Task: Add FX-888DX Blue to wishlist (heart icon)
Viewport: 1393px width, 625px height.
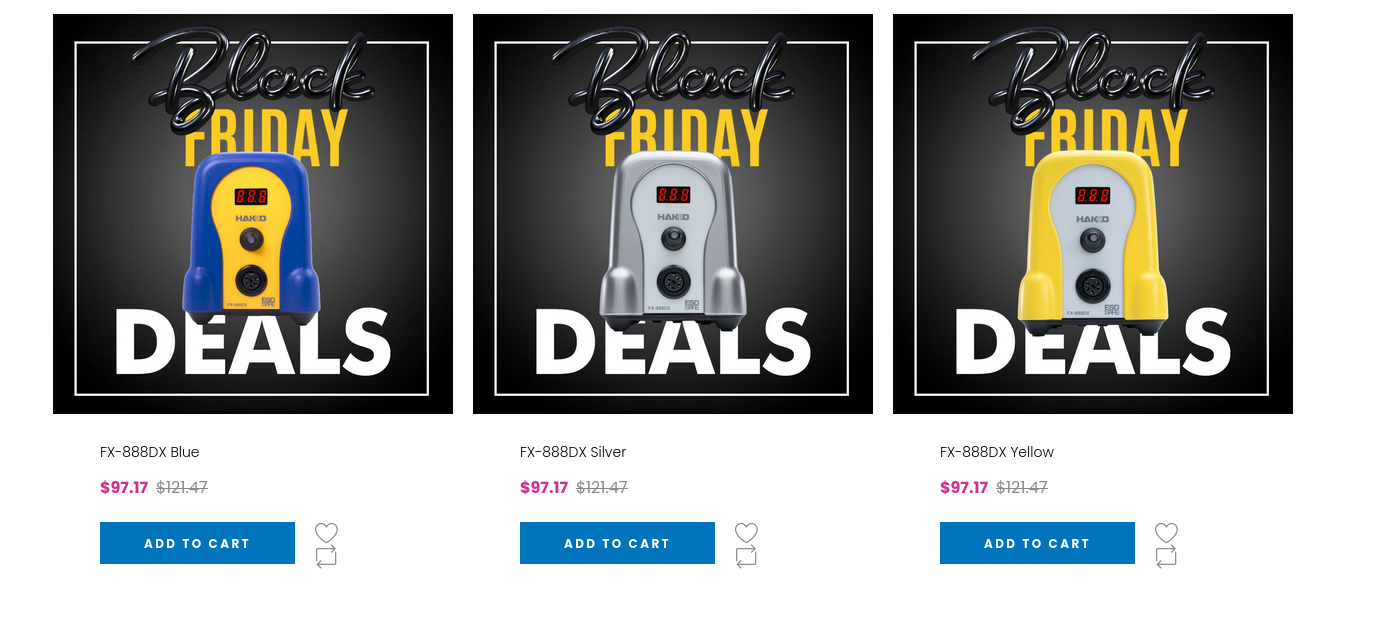Action: (x=326, y=532)
